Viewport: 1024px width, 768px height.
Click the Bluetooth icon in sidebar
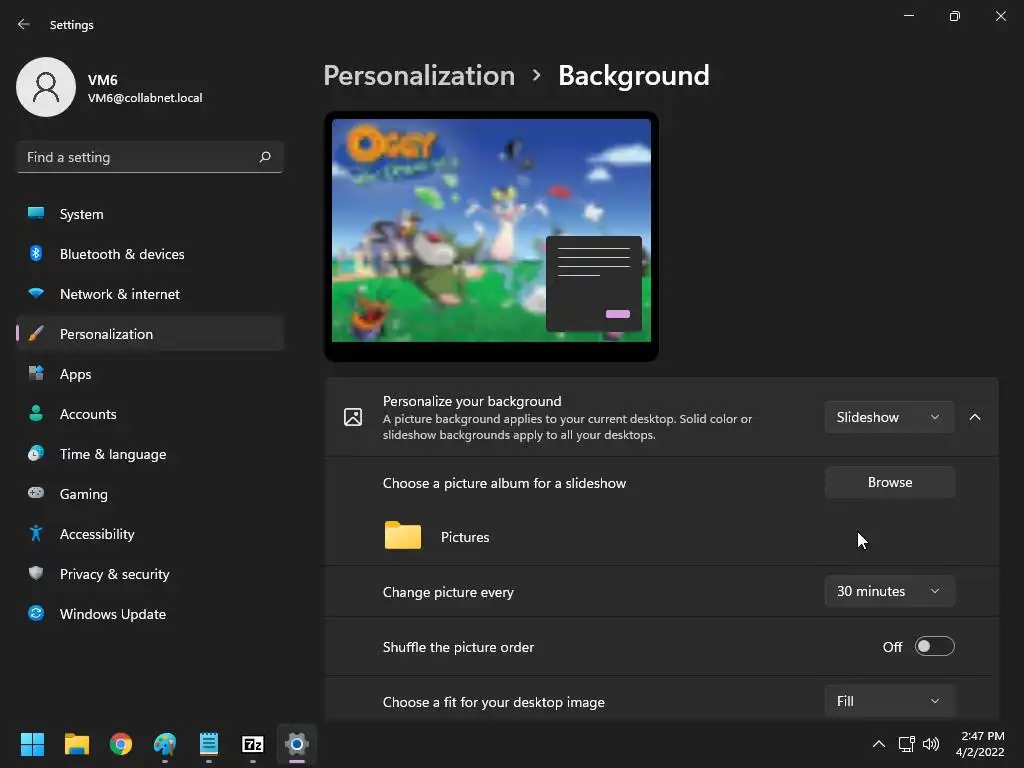tap(36, 253)
